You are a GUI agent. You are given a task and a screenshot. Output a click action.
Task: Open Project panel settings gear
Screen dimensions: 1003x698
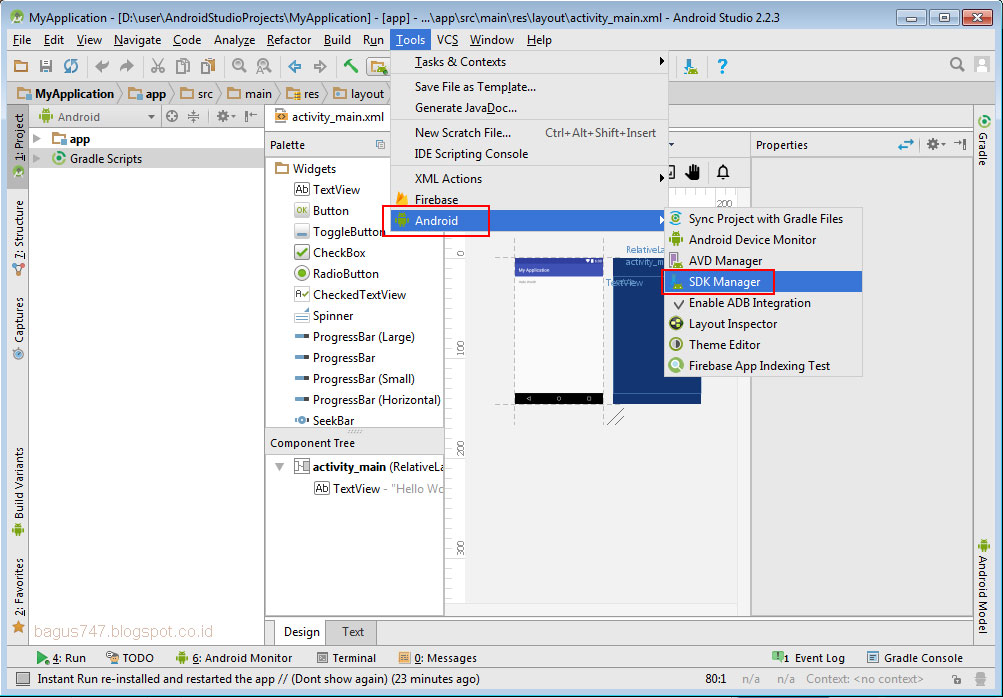225,116
